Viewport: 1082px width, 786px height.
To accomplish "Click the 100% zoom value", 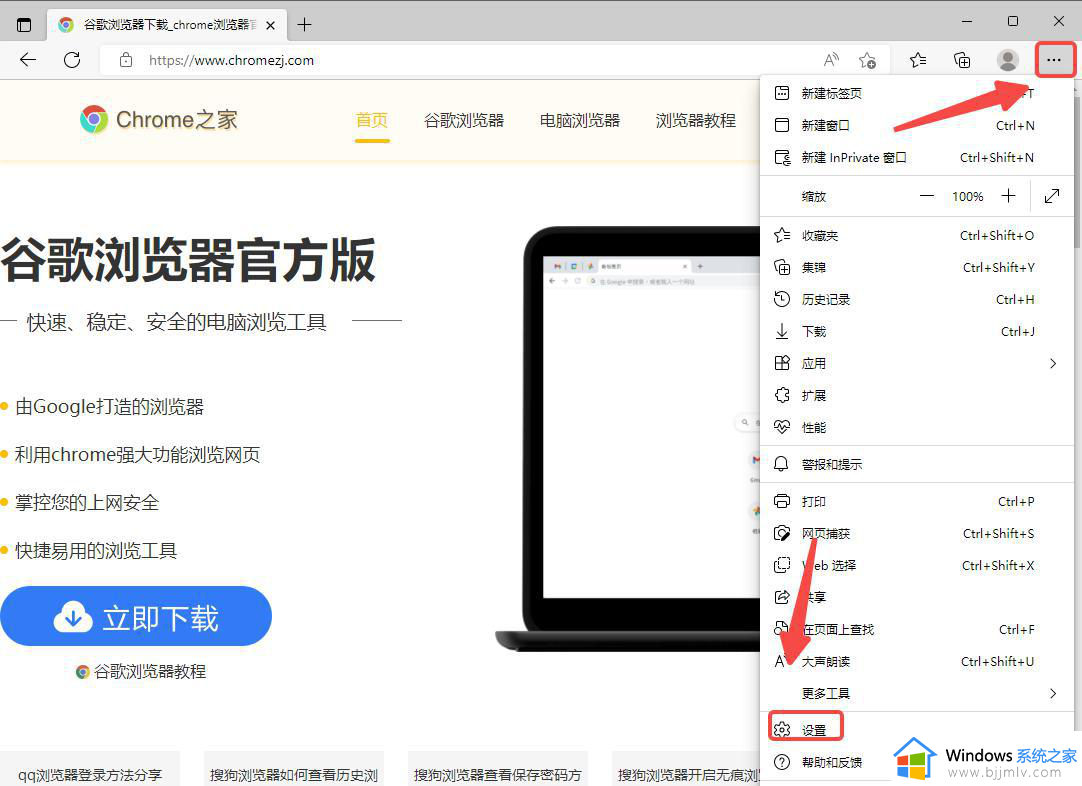I will 967,197.
